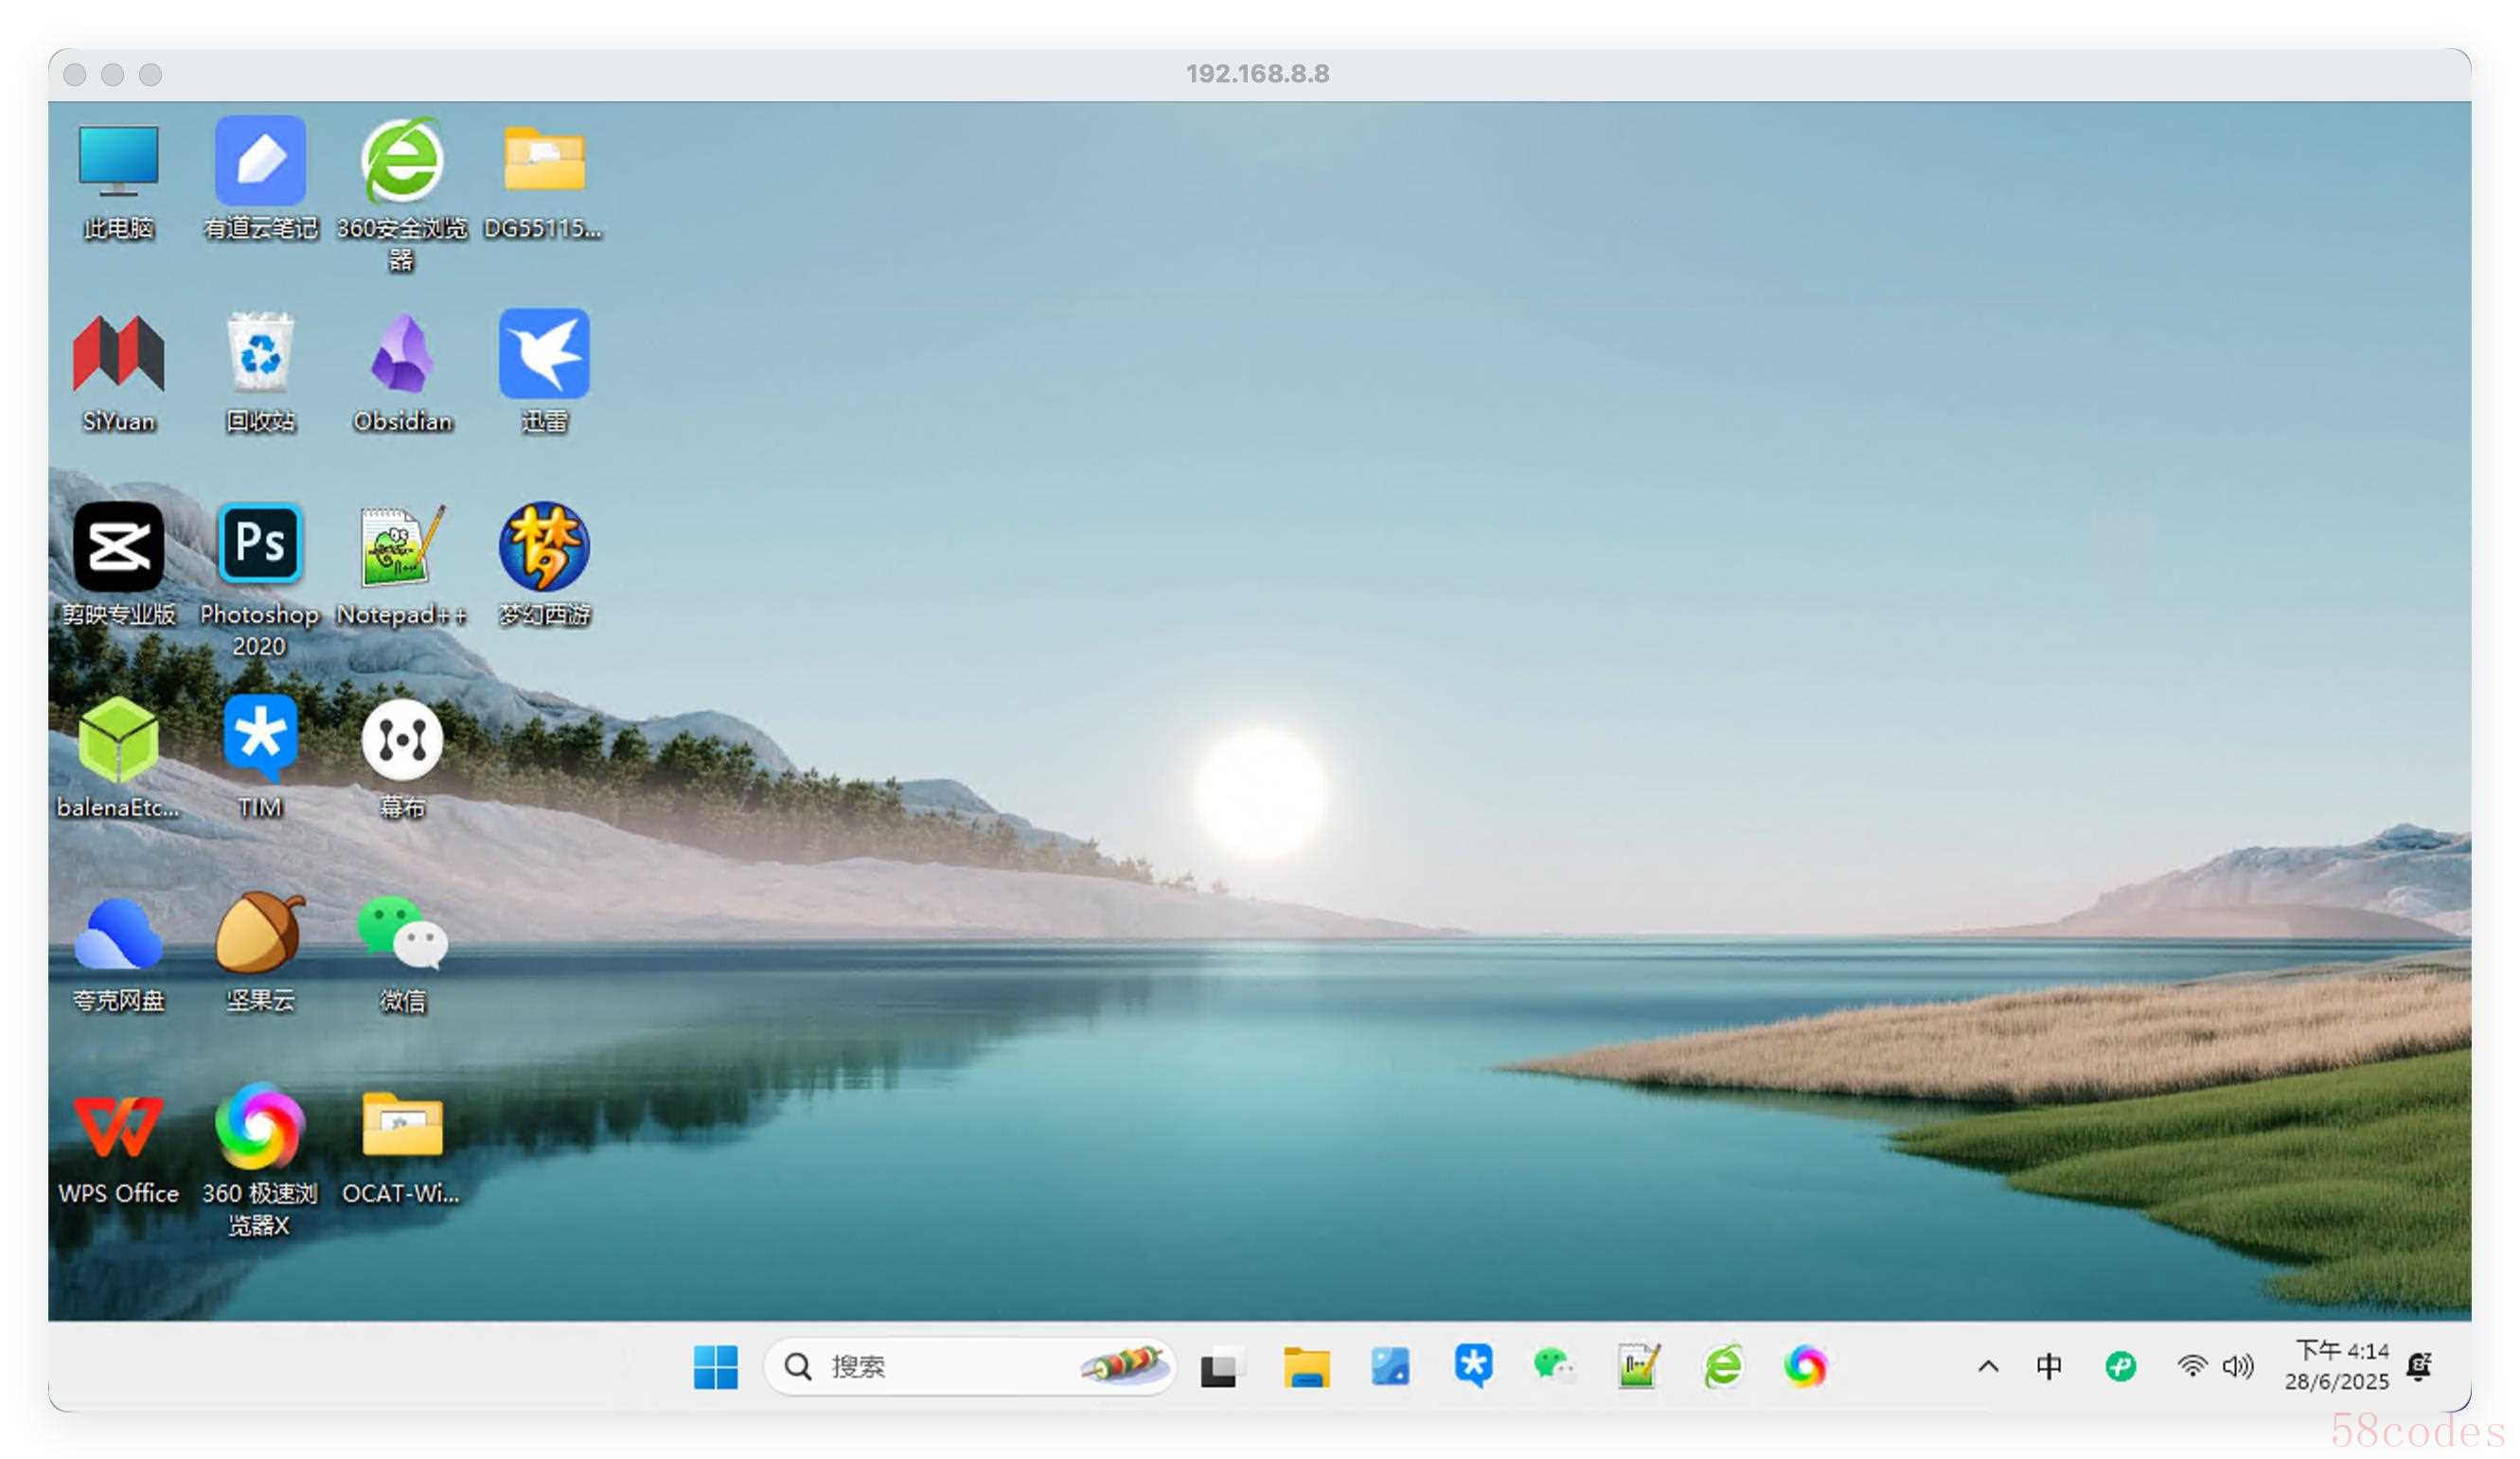Viewport: 2520px width, 1459px height.
Task: Select the TIM desktop icon
Action: click(260, 758)
